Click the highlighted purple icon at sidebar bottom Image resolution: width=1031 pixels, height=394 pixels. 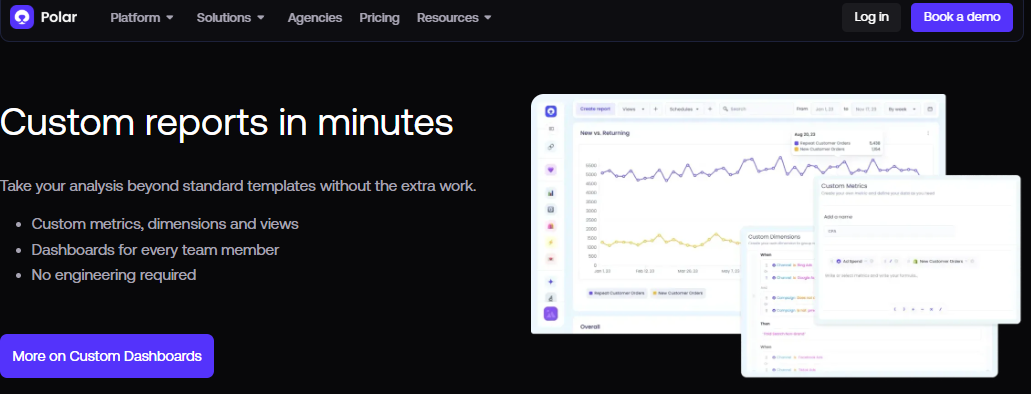551,314
